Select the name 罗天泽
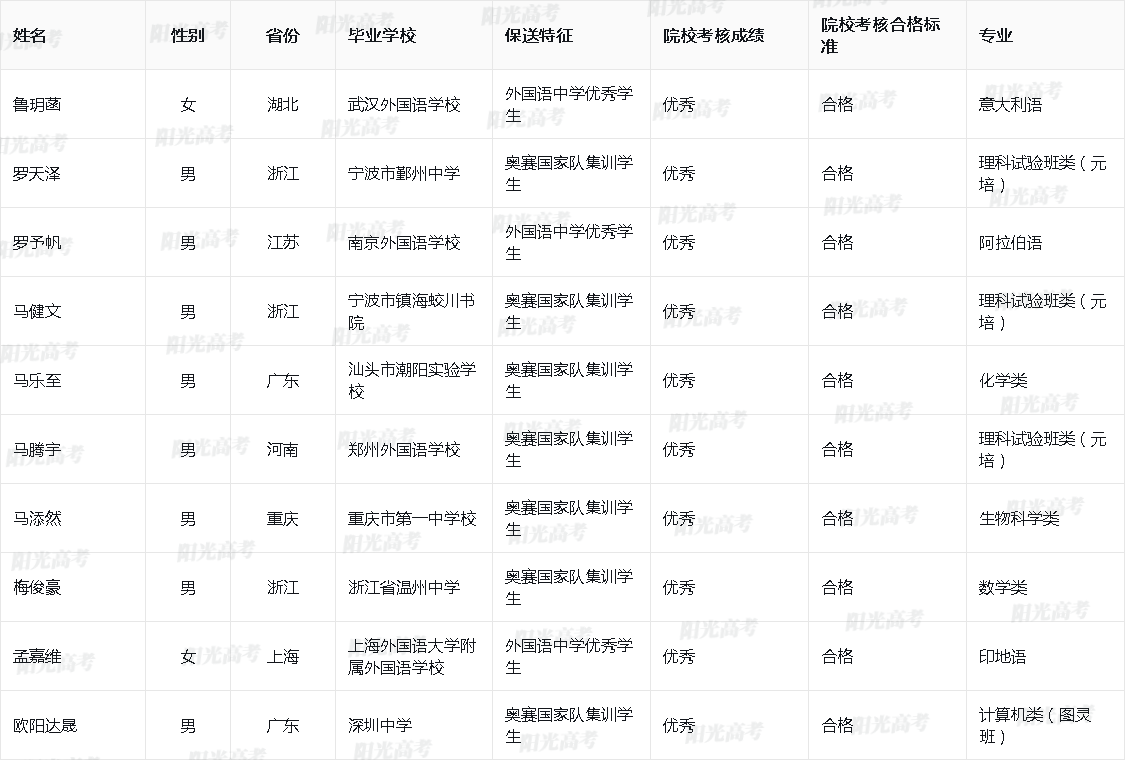Viewport: 1125px width, 760px height. pos(37,174)
